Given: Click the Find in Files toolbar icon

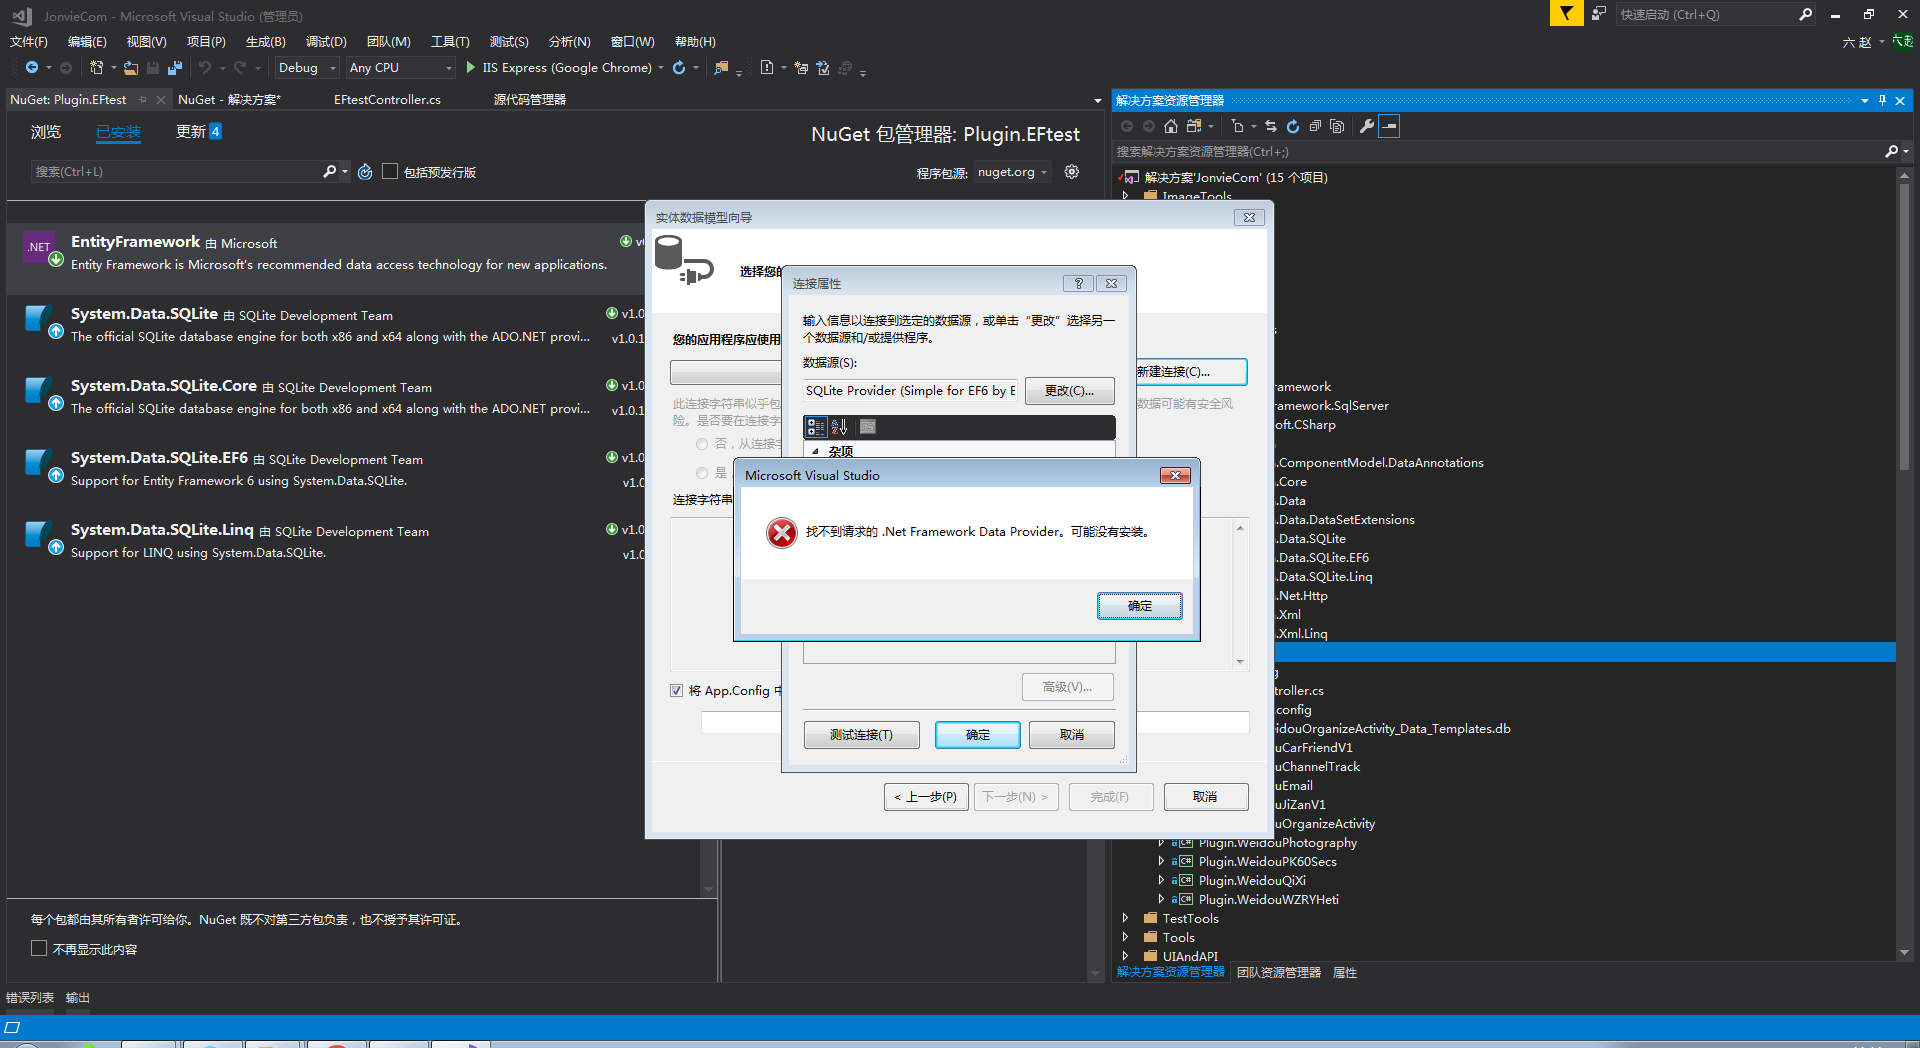Looking at the screenshot, I should click(721, 68).
